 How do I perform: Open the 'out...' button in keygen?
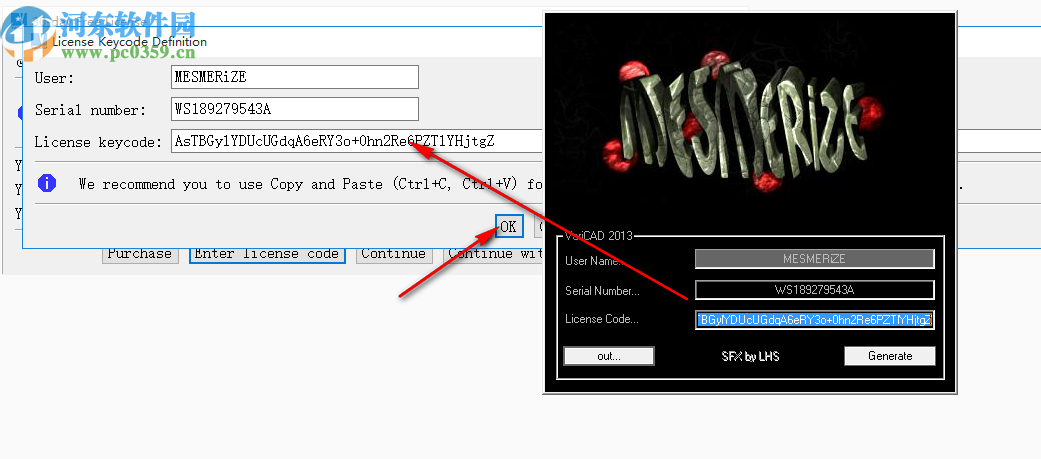(609, 356)
